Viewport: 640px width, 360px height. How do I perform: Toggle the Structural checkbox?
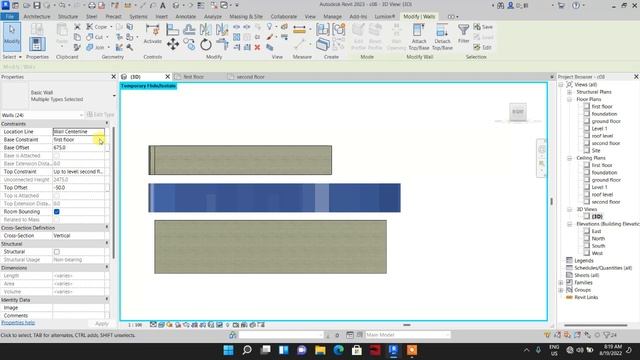57,252
